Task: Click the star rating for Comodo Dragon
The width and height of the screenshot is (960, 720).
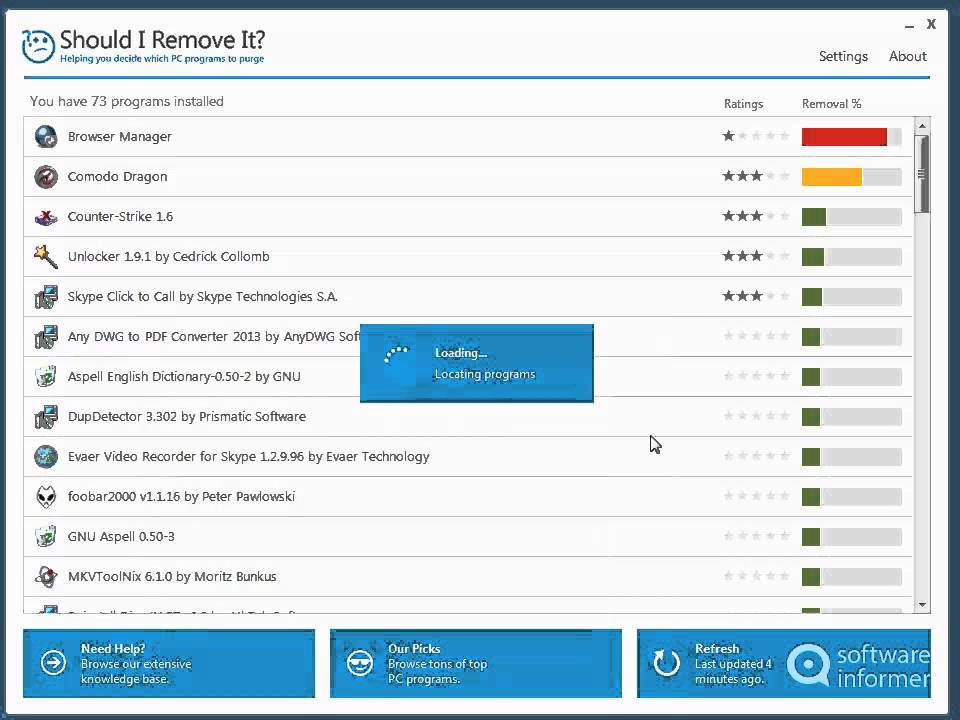Action: 756,176
